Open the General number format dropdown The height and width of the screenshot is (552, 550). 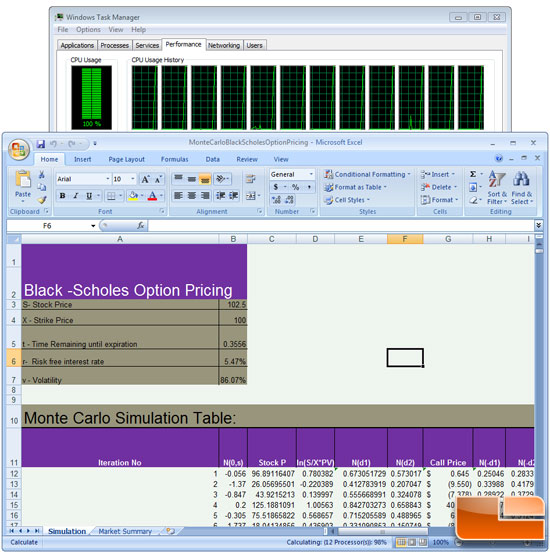pos(311,174)
